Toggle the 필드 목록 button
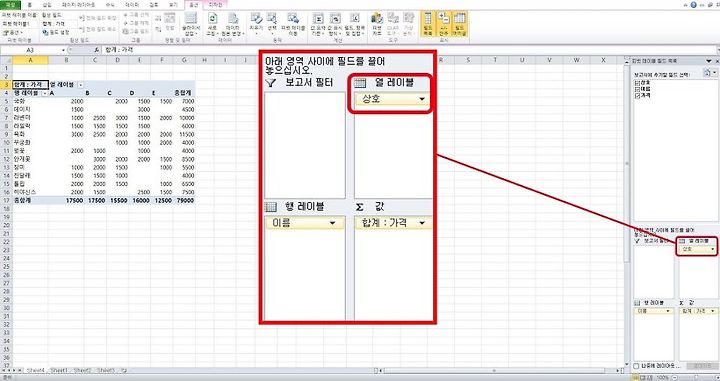The height and width of the screenshot is (381, 720). click(428, 24)
